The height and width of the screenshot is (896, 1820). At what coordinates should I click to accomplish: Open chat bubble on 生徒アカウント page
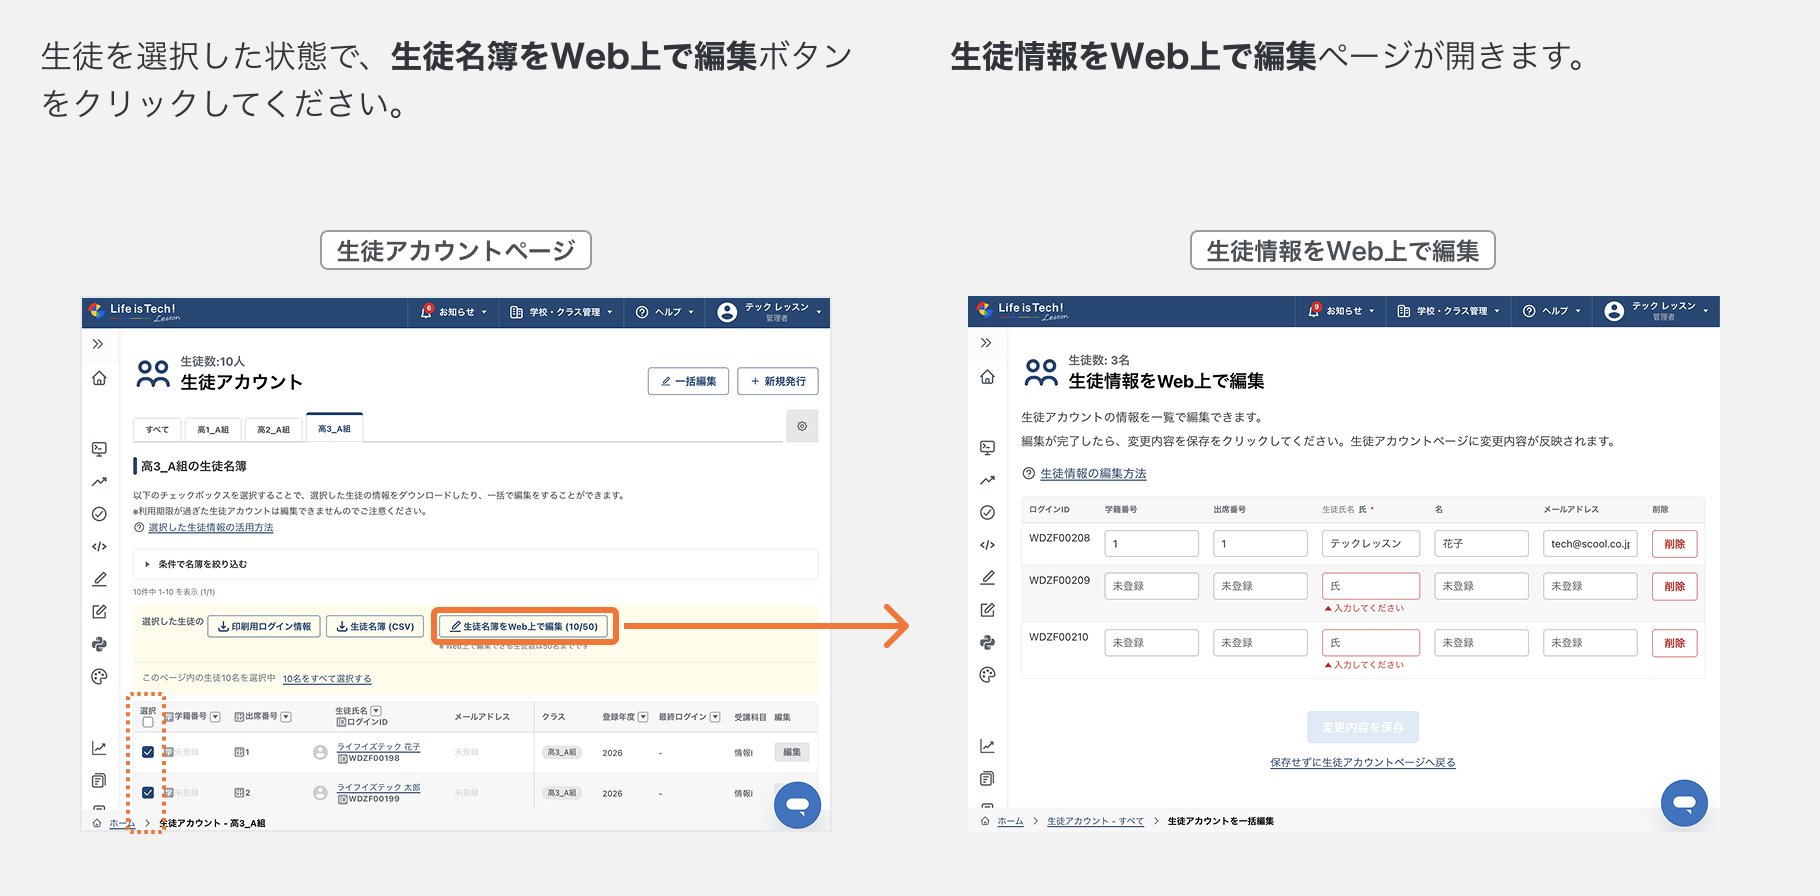797,805
